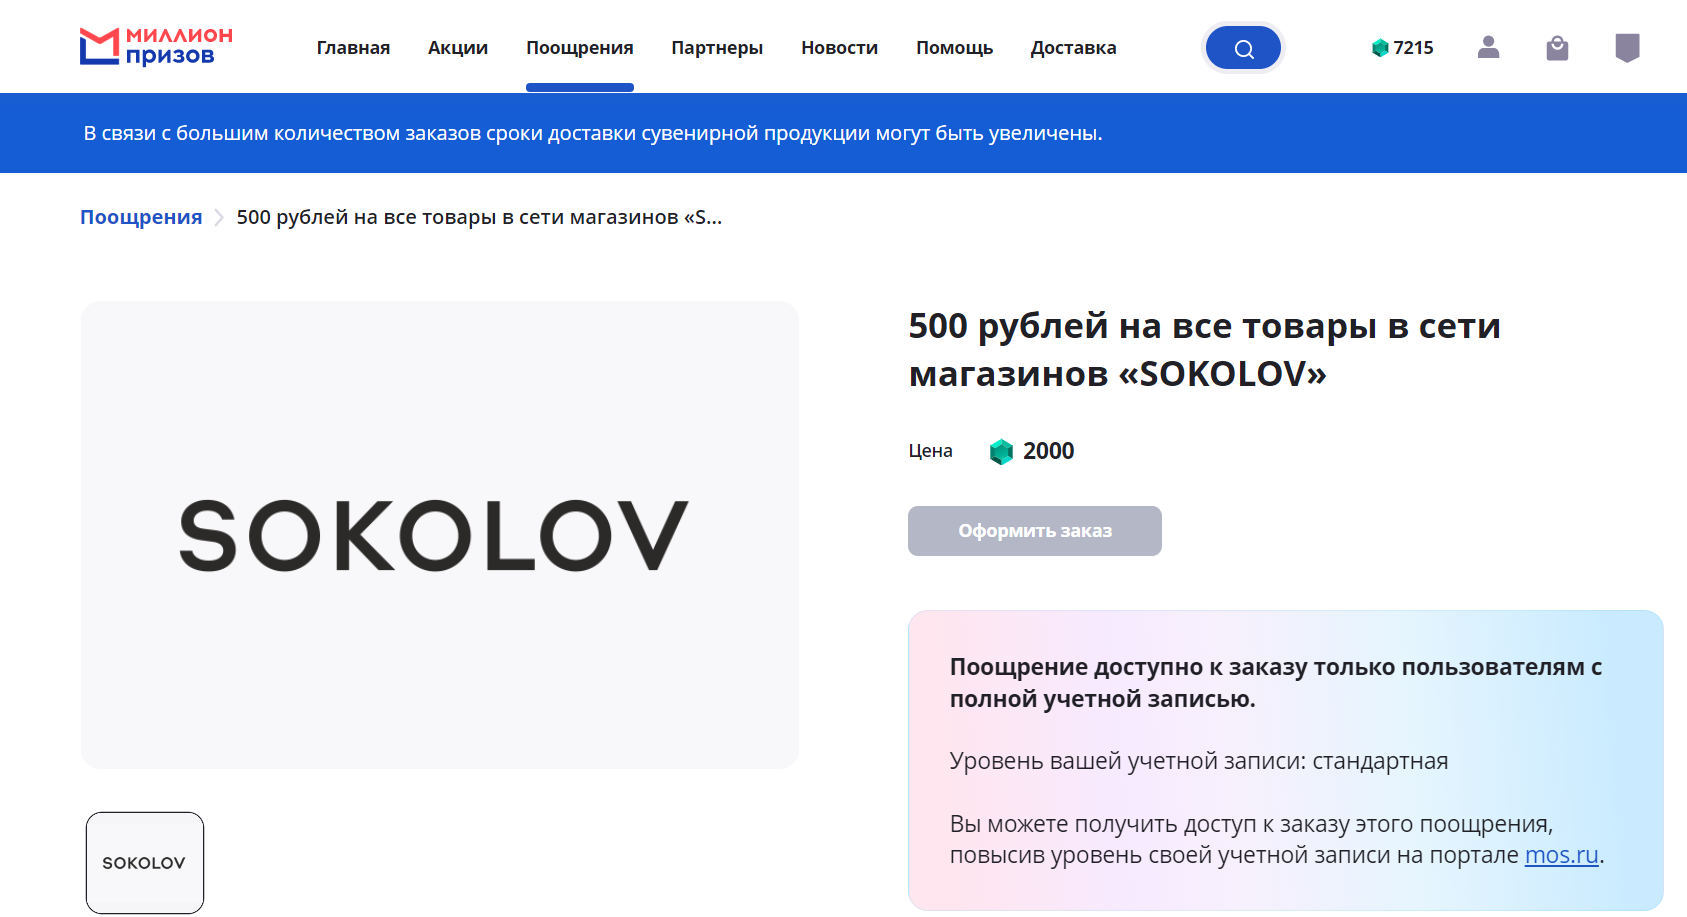
Task: Select the small SOKOLOV thumbnail
Action: [x=145, y=863]
